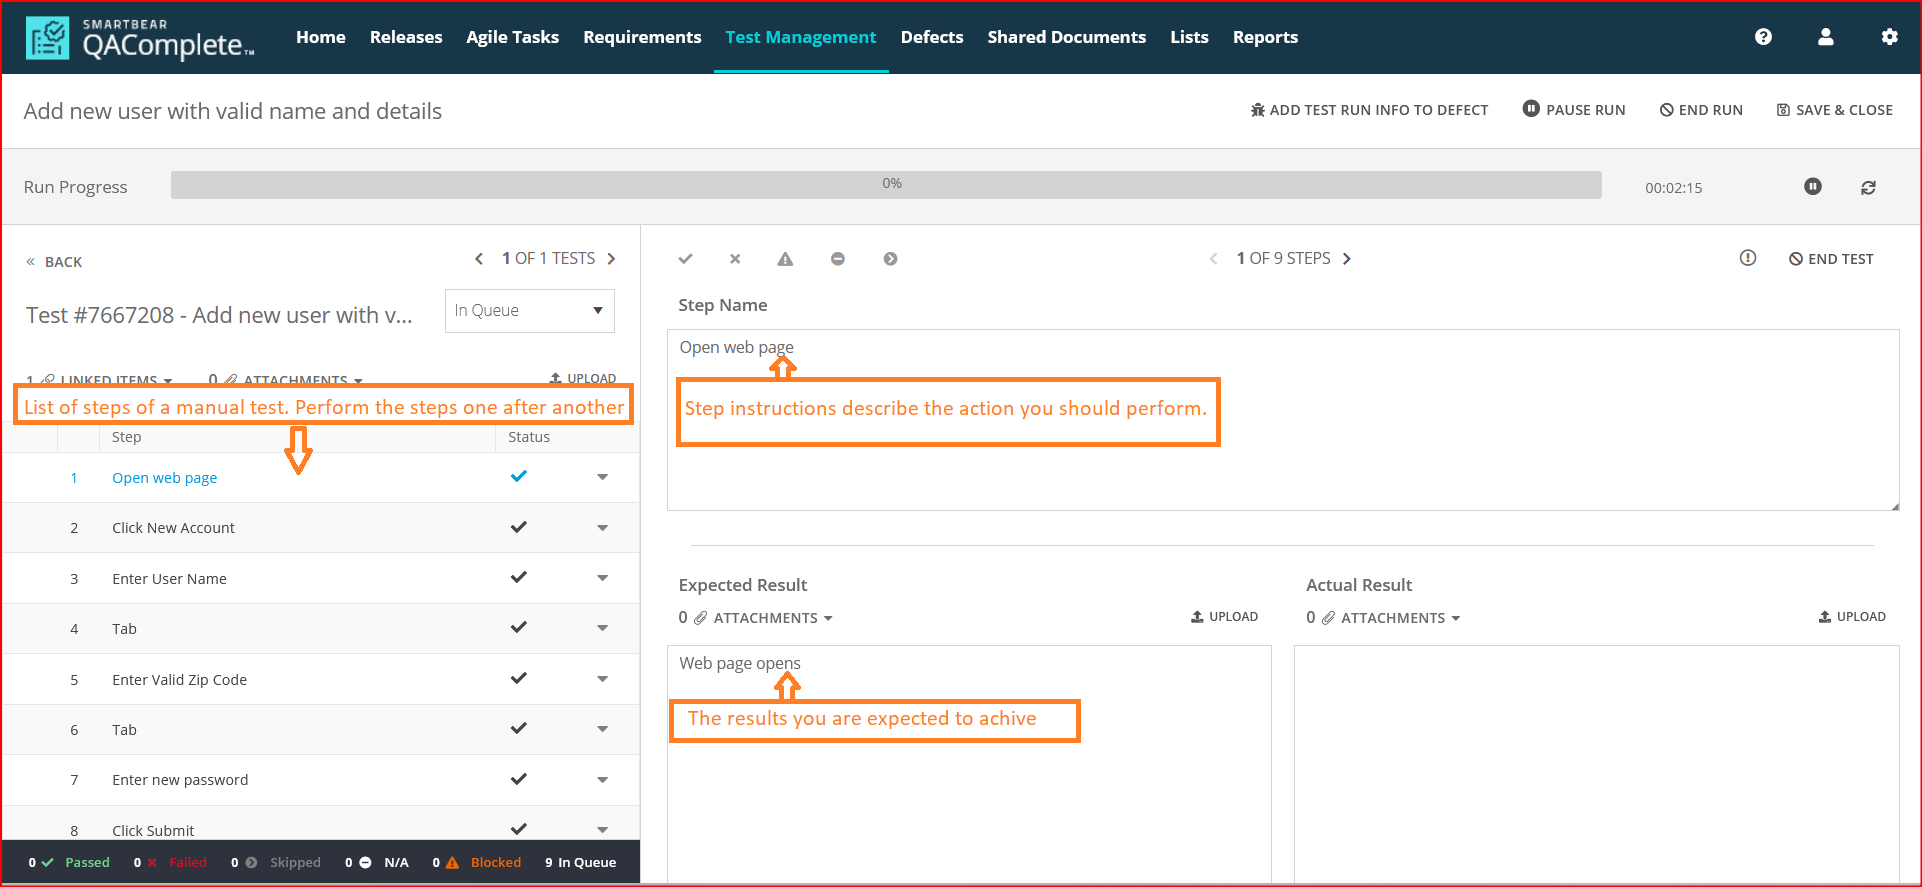This screenshot has height=887, width=1922.
Task: Click inside the Actual Result text area
Action: 1596,760
